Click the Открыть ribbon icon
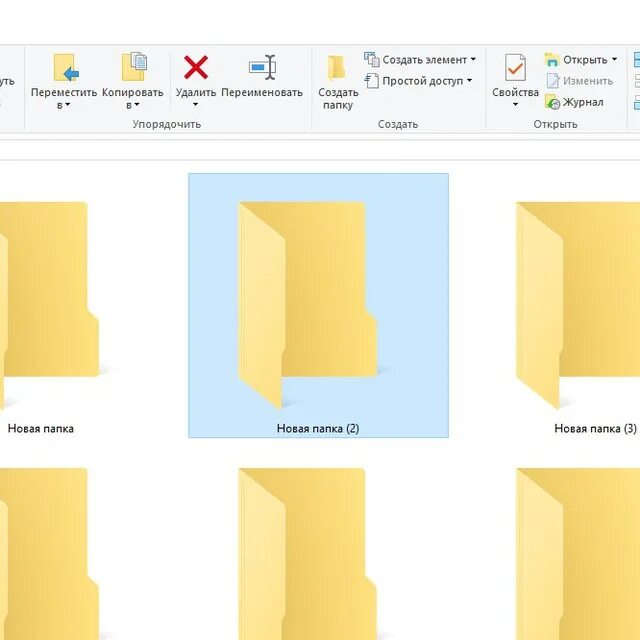Screen dimensions: 640x640 pyautogui.click(x=552, y=60)
